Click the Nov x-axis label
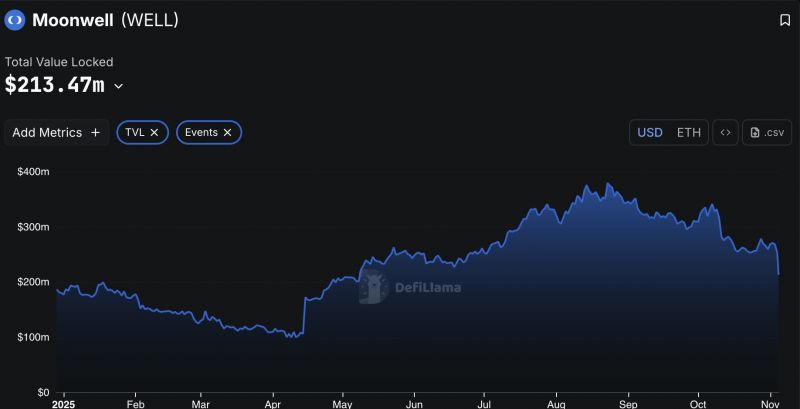The image size is (800, 409). click(x=770, y=404)
